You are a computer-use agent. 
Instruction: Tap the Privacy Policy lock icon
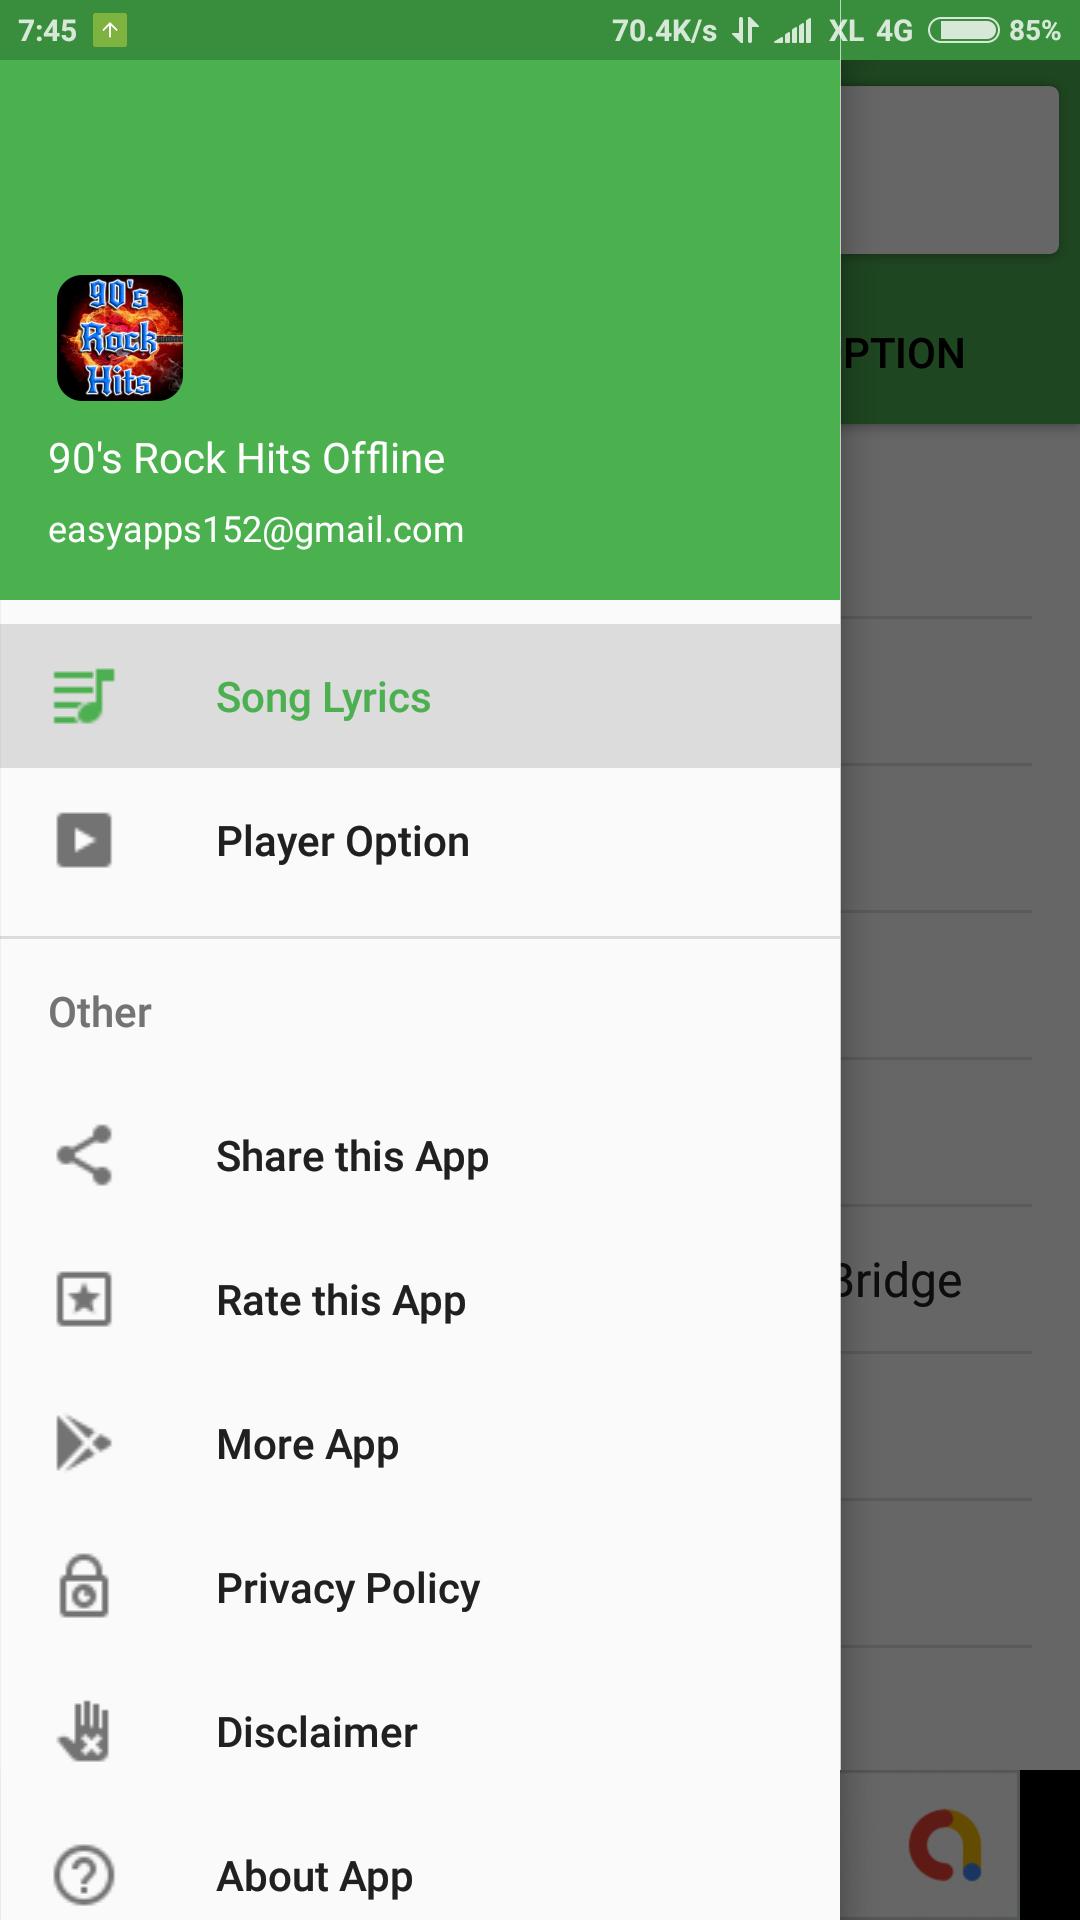pyautogui.click(x=84, y=1586)
